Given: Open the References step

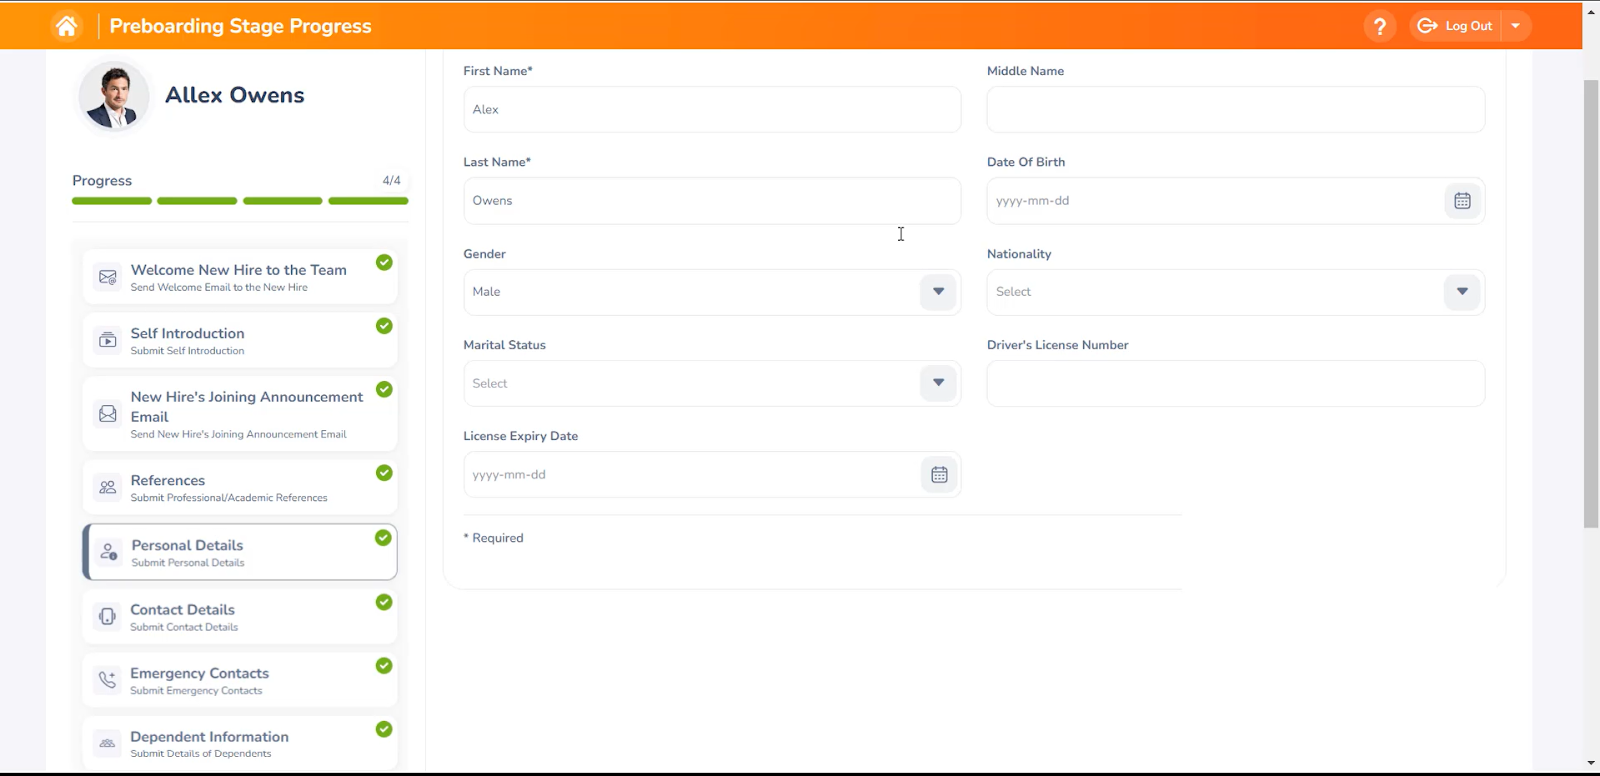Looking at the screenshot, I should (240, 487).
